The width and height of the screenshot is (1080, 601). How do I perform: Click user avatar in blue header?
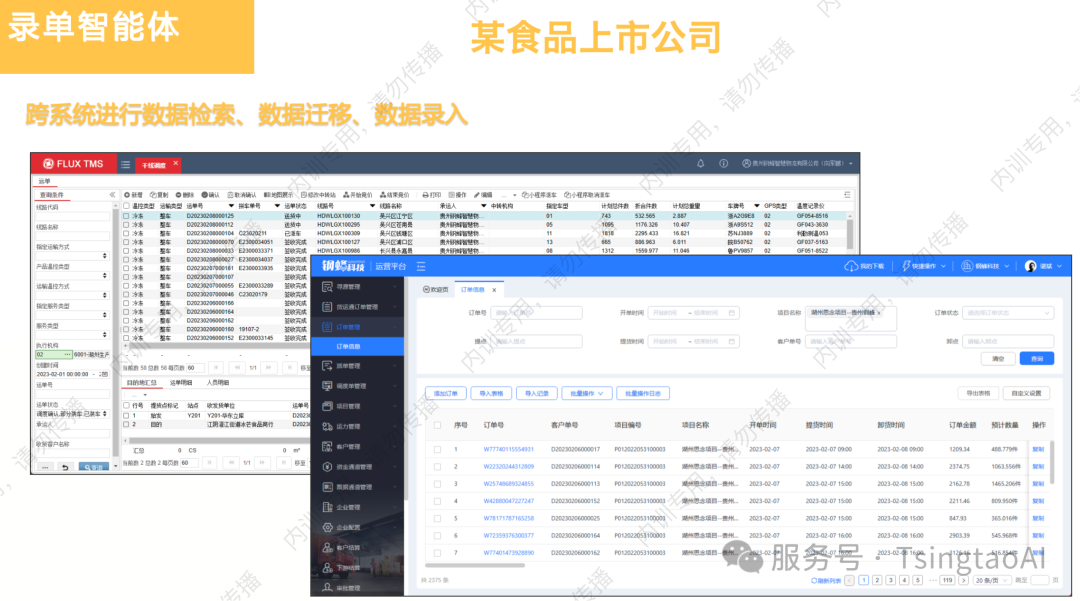pos(1030,266)
